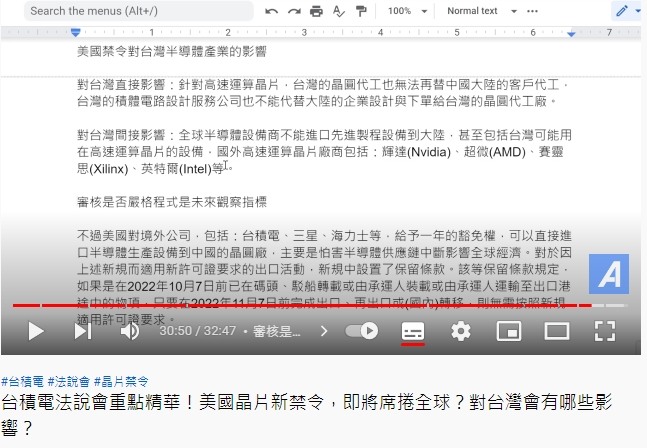The height and width of the screenshot is (448, 647).
Task: Click heading 美國禁令對台灣半導體產業的影響
Action: [x=172, y=52]
